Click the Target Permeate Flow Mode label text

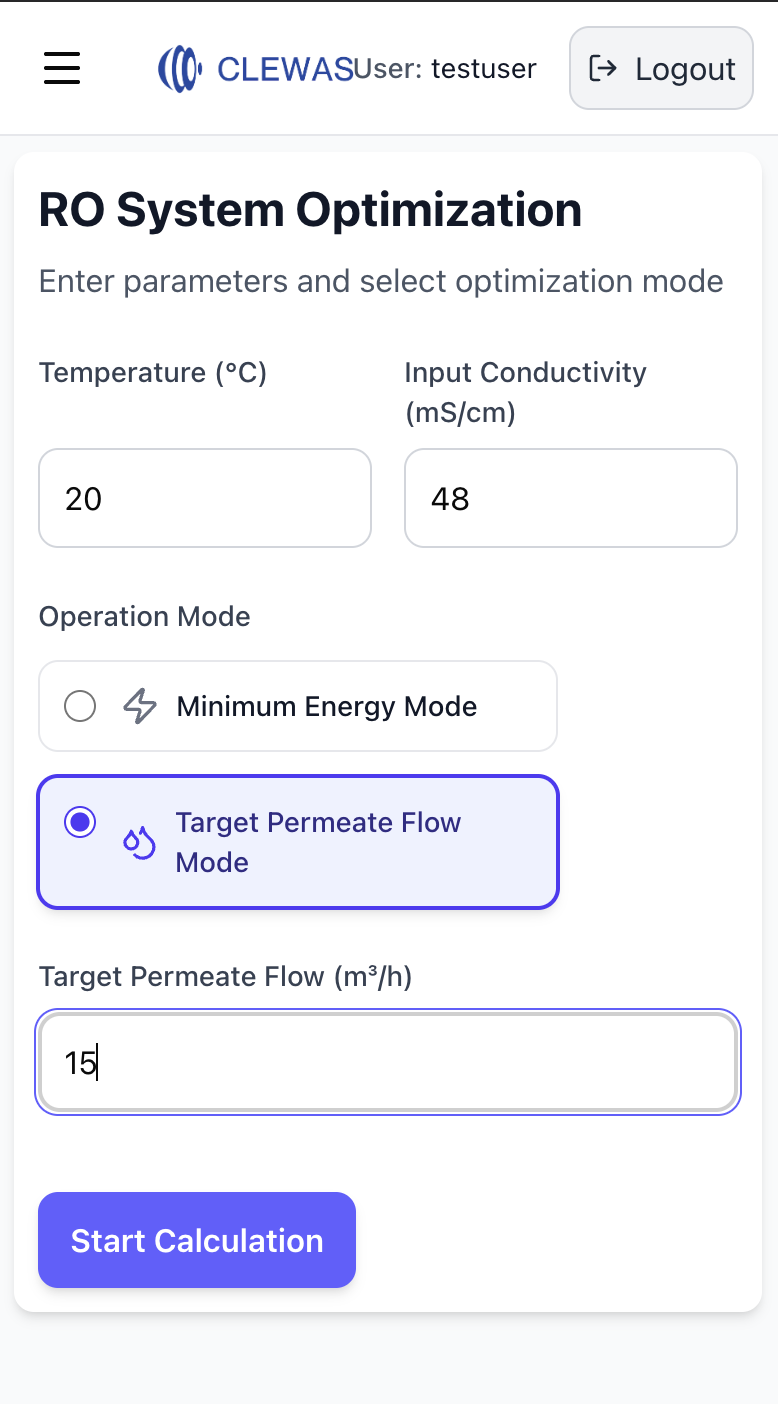click(x=318, y=842)
